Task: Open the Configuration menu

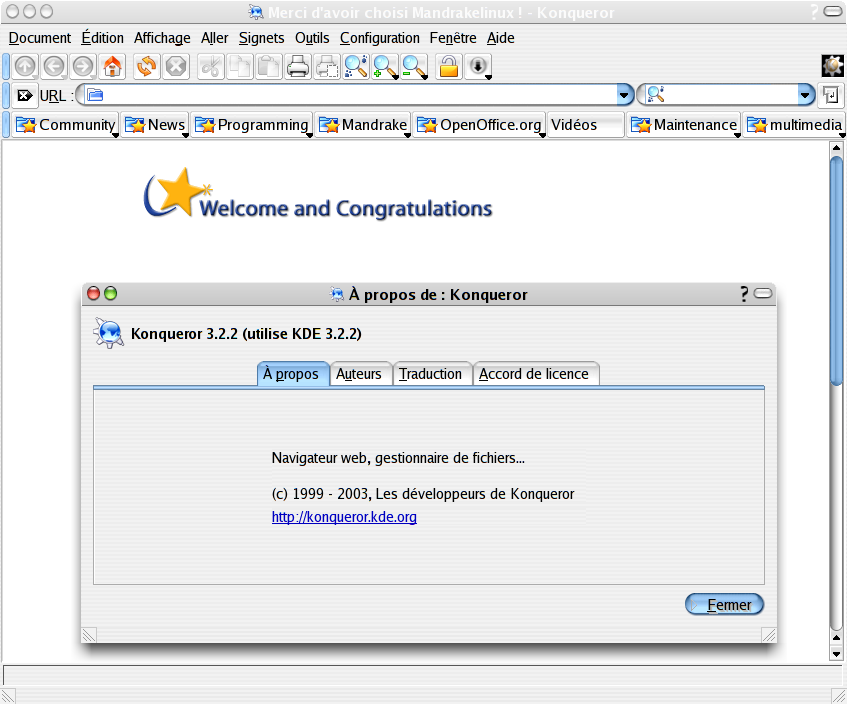Action: click(x=380, y=38)
